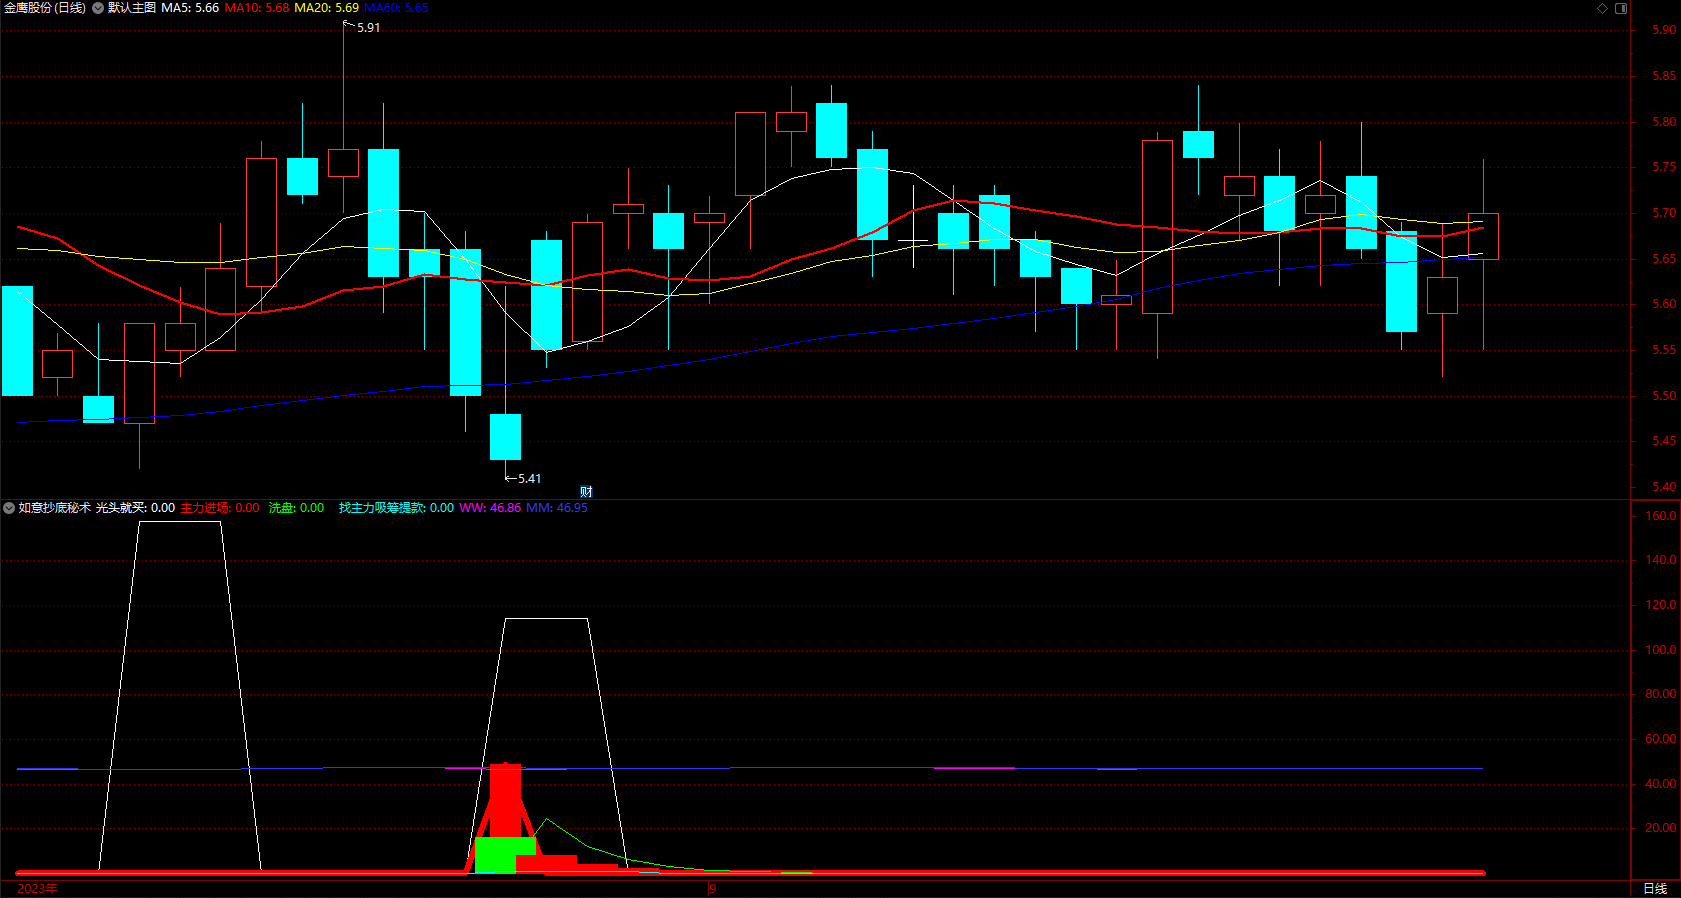The height and width of the screenshot is (898, 1681).
Task: Select the red MA10 indicator label
Action: tap(257, 8)
